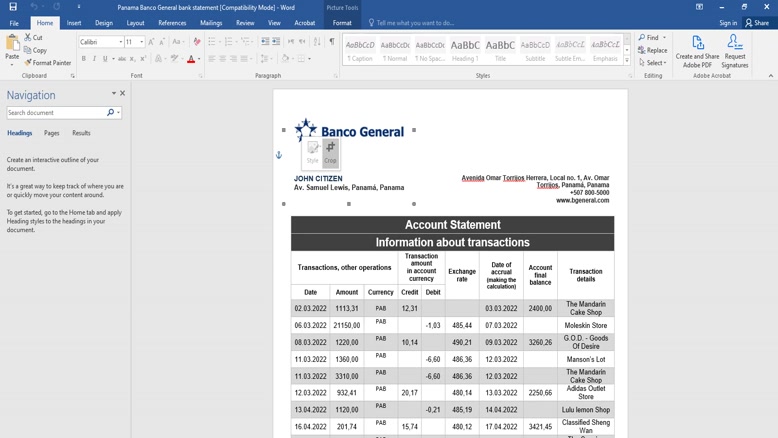
Task: Click the Crop tool on the picture toolbar
Action: click(x=330, y=152)
